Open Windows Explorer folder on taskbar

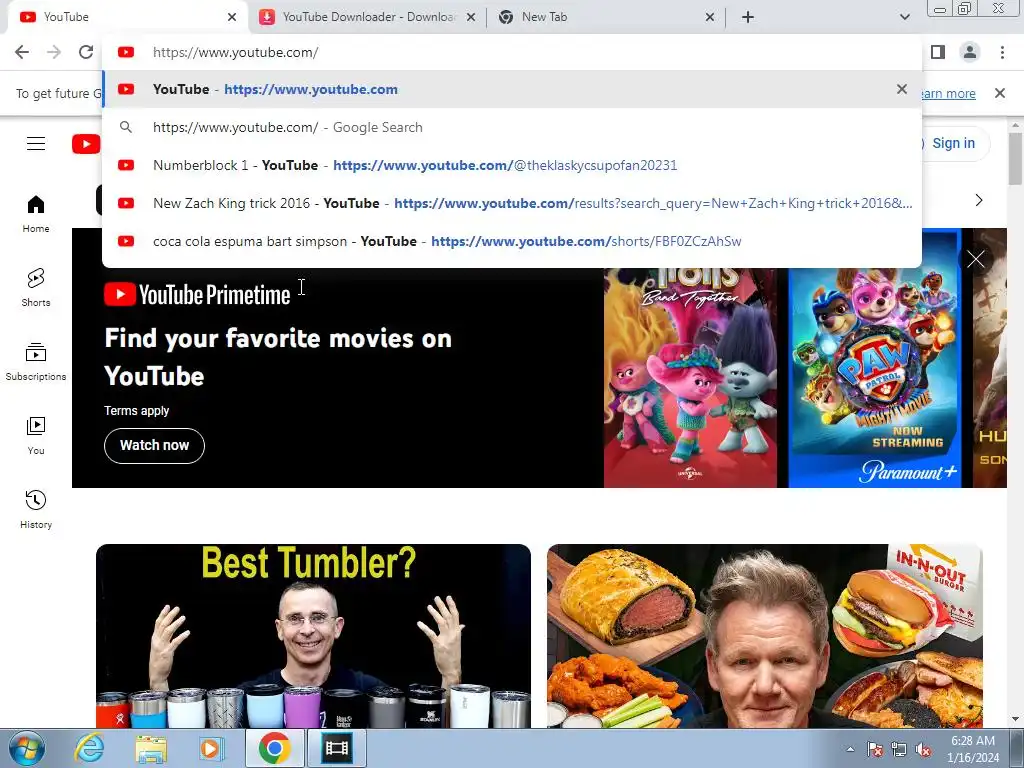pyautogui.click(x=151, y=748)
